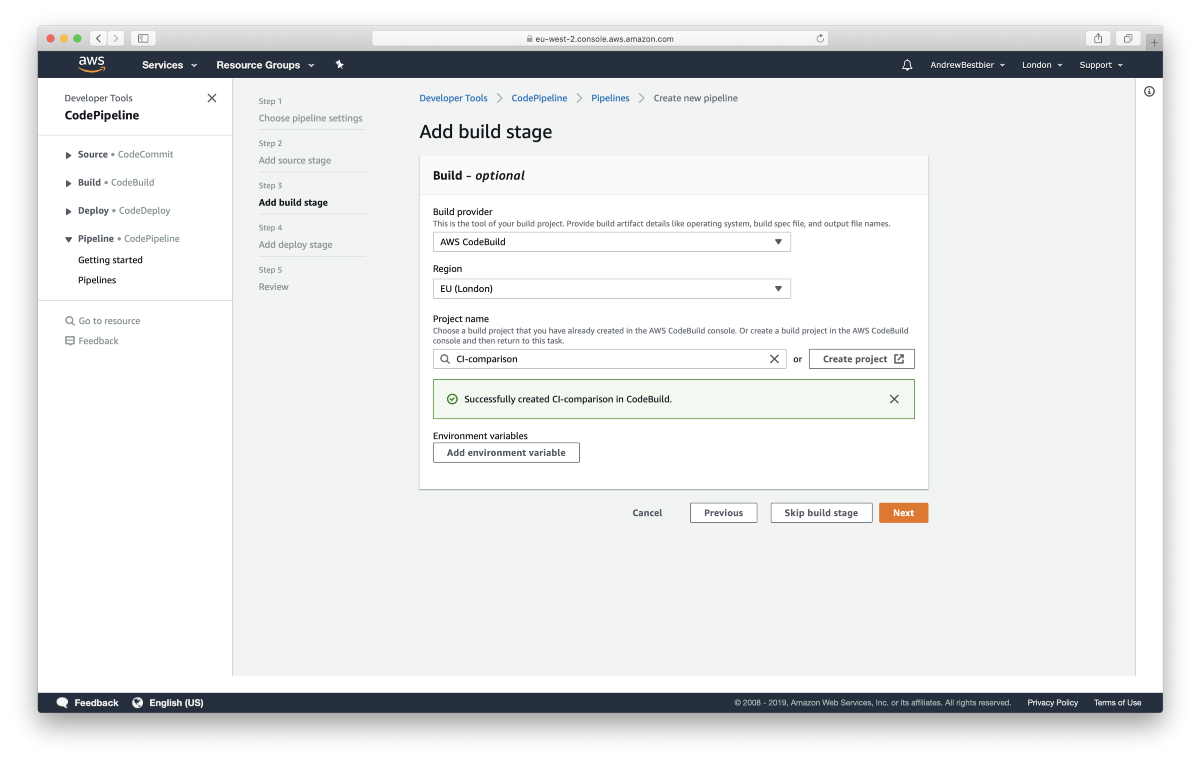
Task: Click the search icon in Go to resource
Action: (70, 321)
